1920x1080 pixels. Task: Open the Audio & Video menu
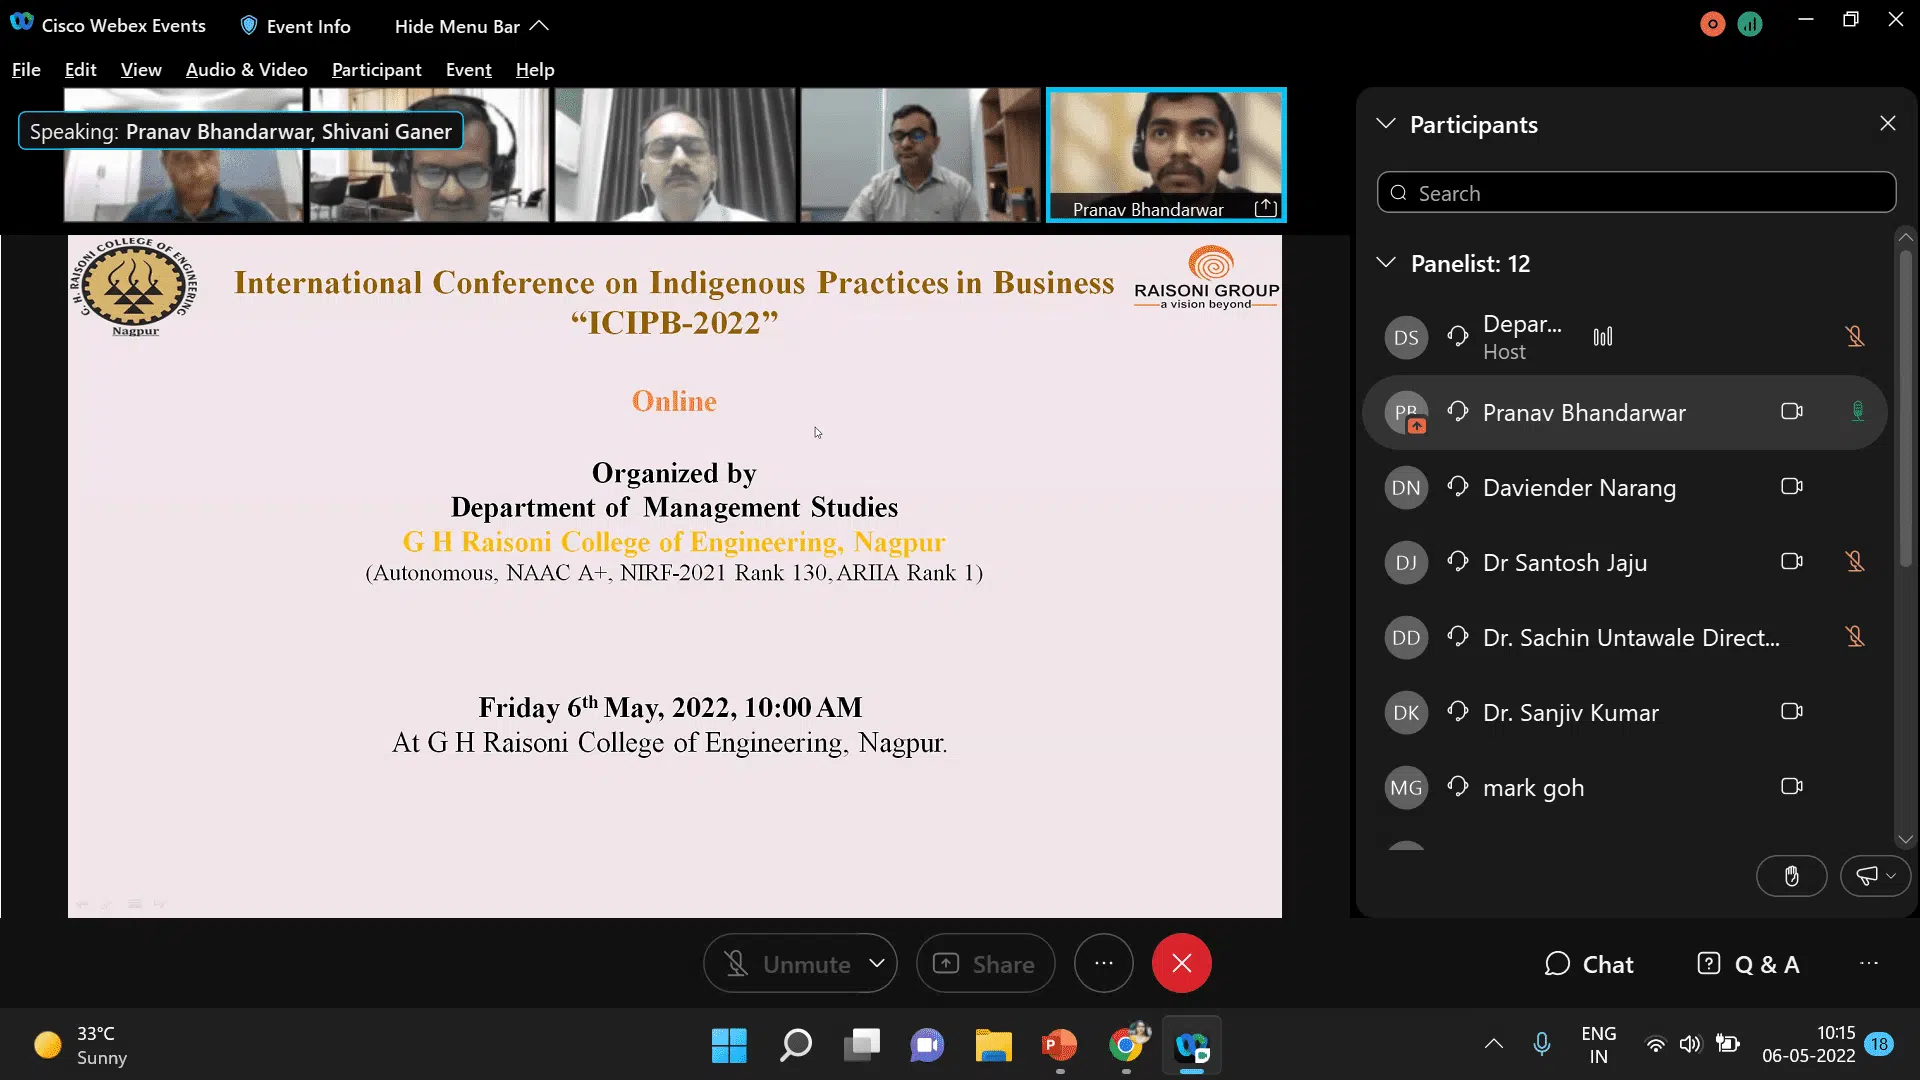click(246, 69)
